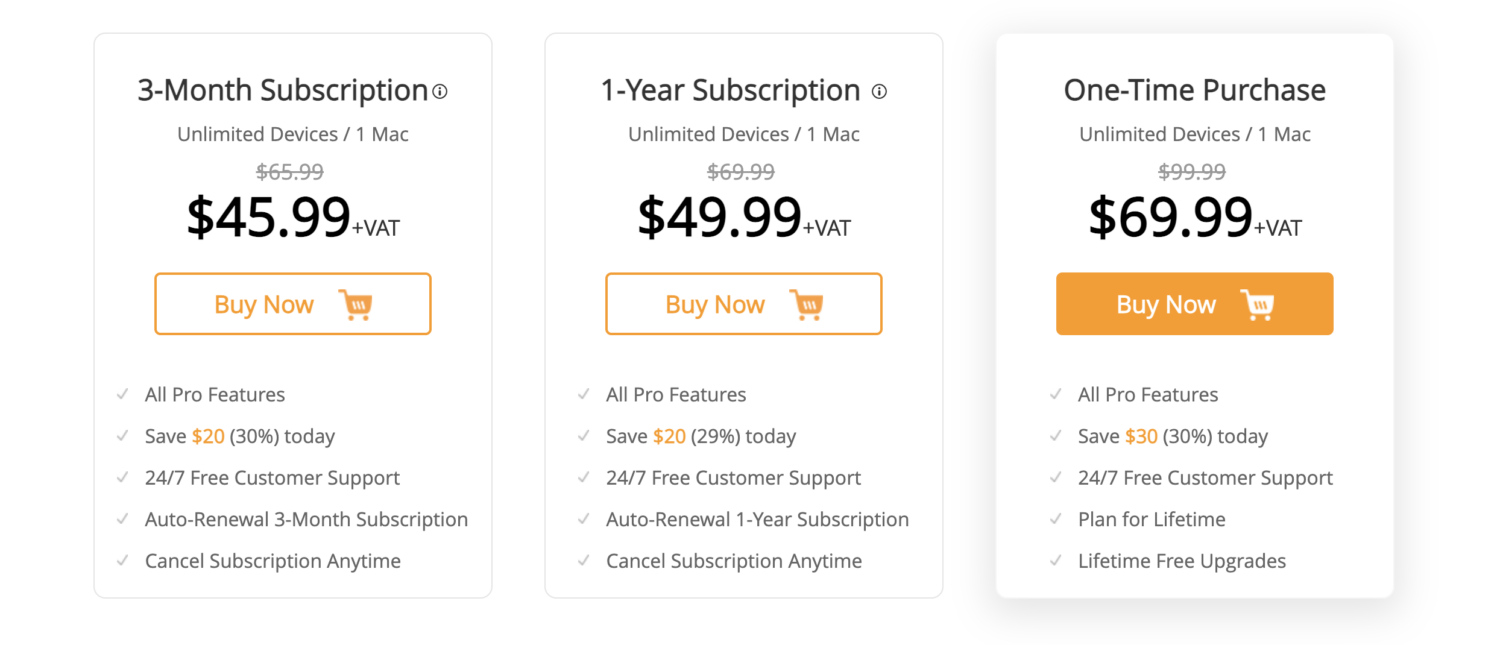Click Save $30 (30%) today text
The height and width of the screenshot is (645, 1500).
[x=1173, y=436]
